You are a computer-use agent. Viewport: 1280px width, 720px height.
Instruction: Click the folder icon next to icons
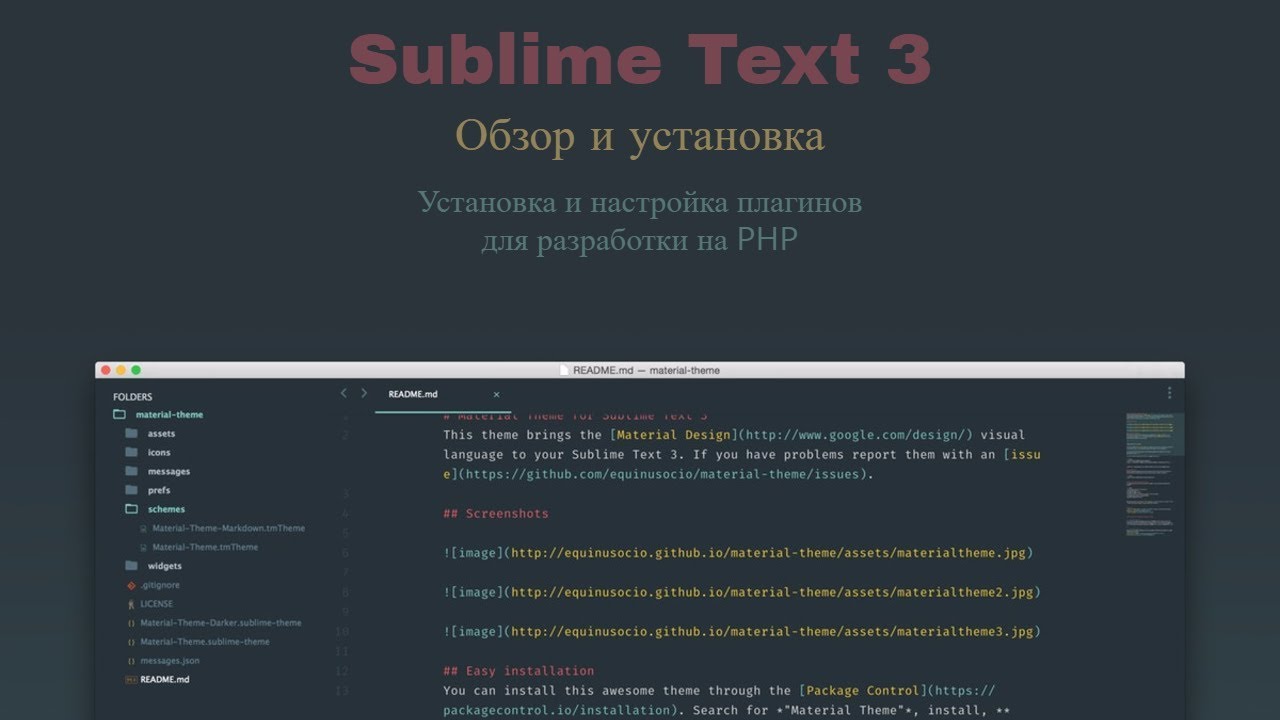[131, 453]
